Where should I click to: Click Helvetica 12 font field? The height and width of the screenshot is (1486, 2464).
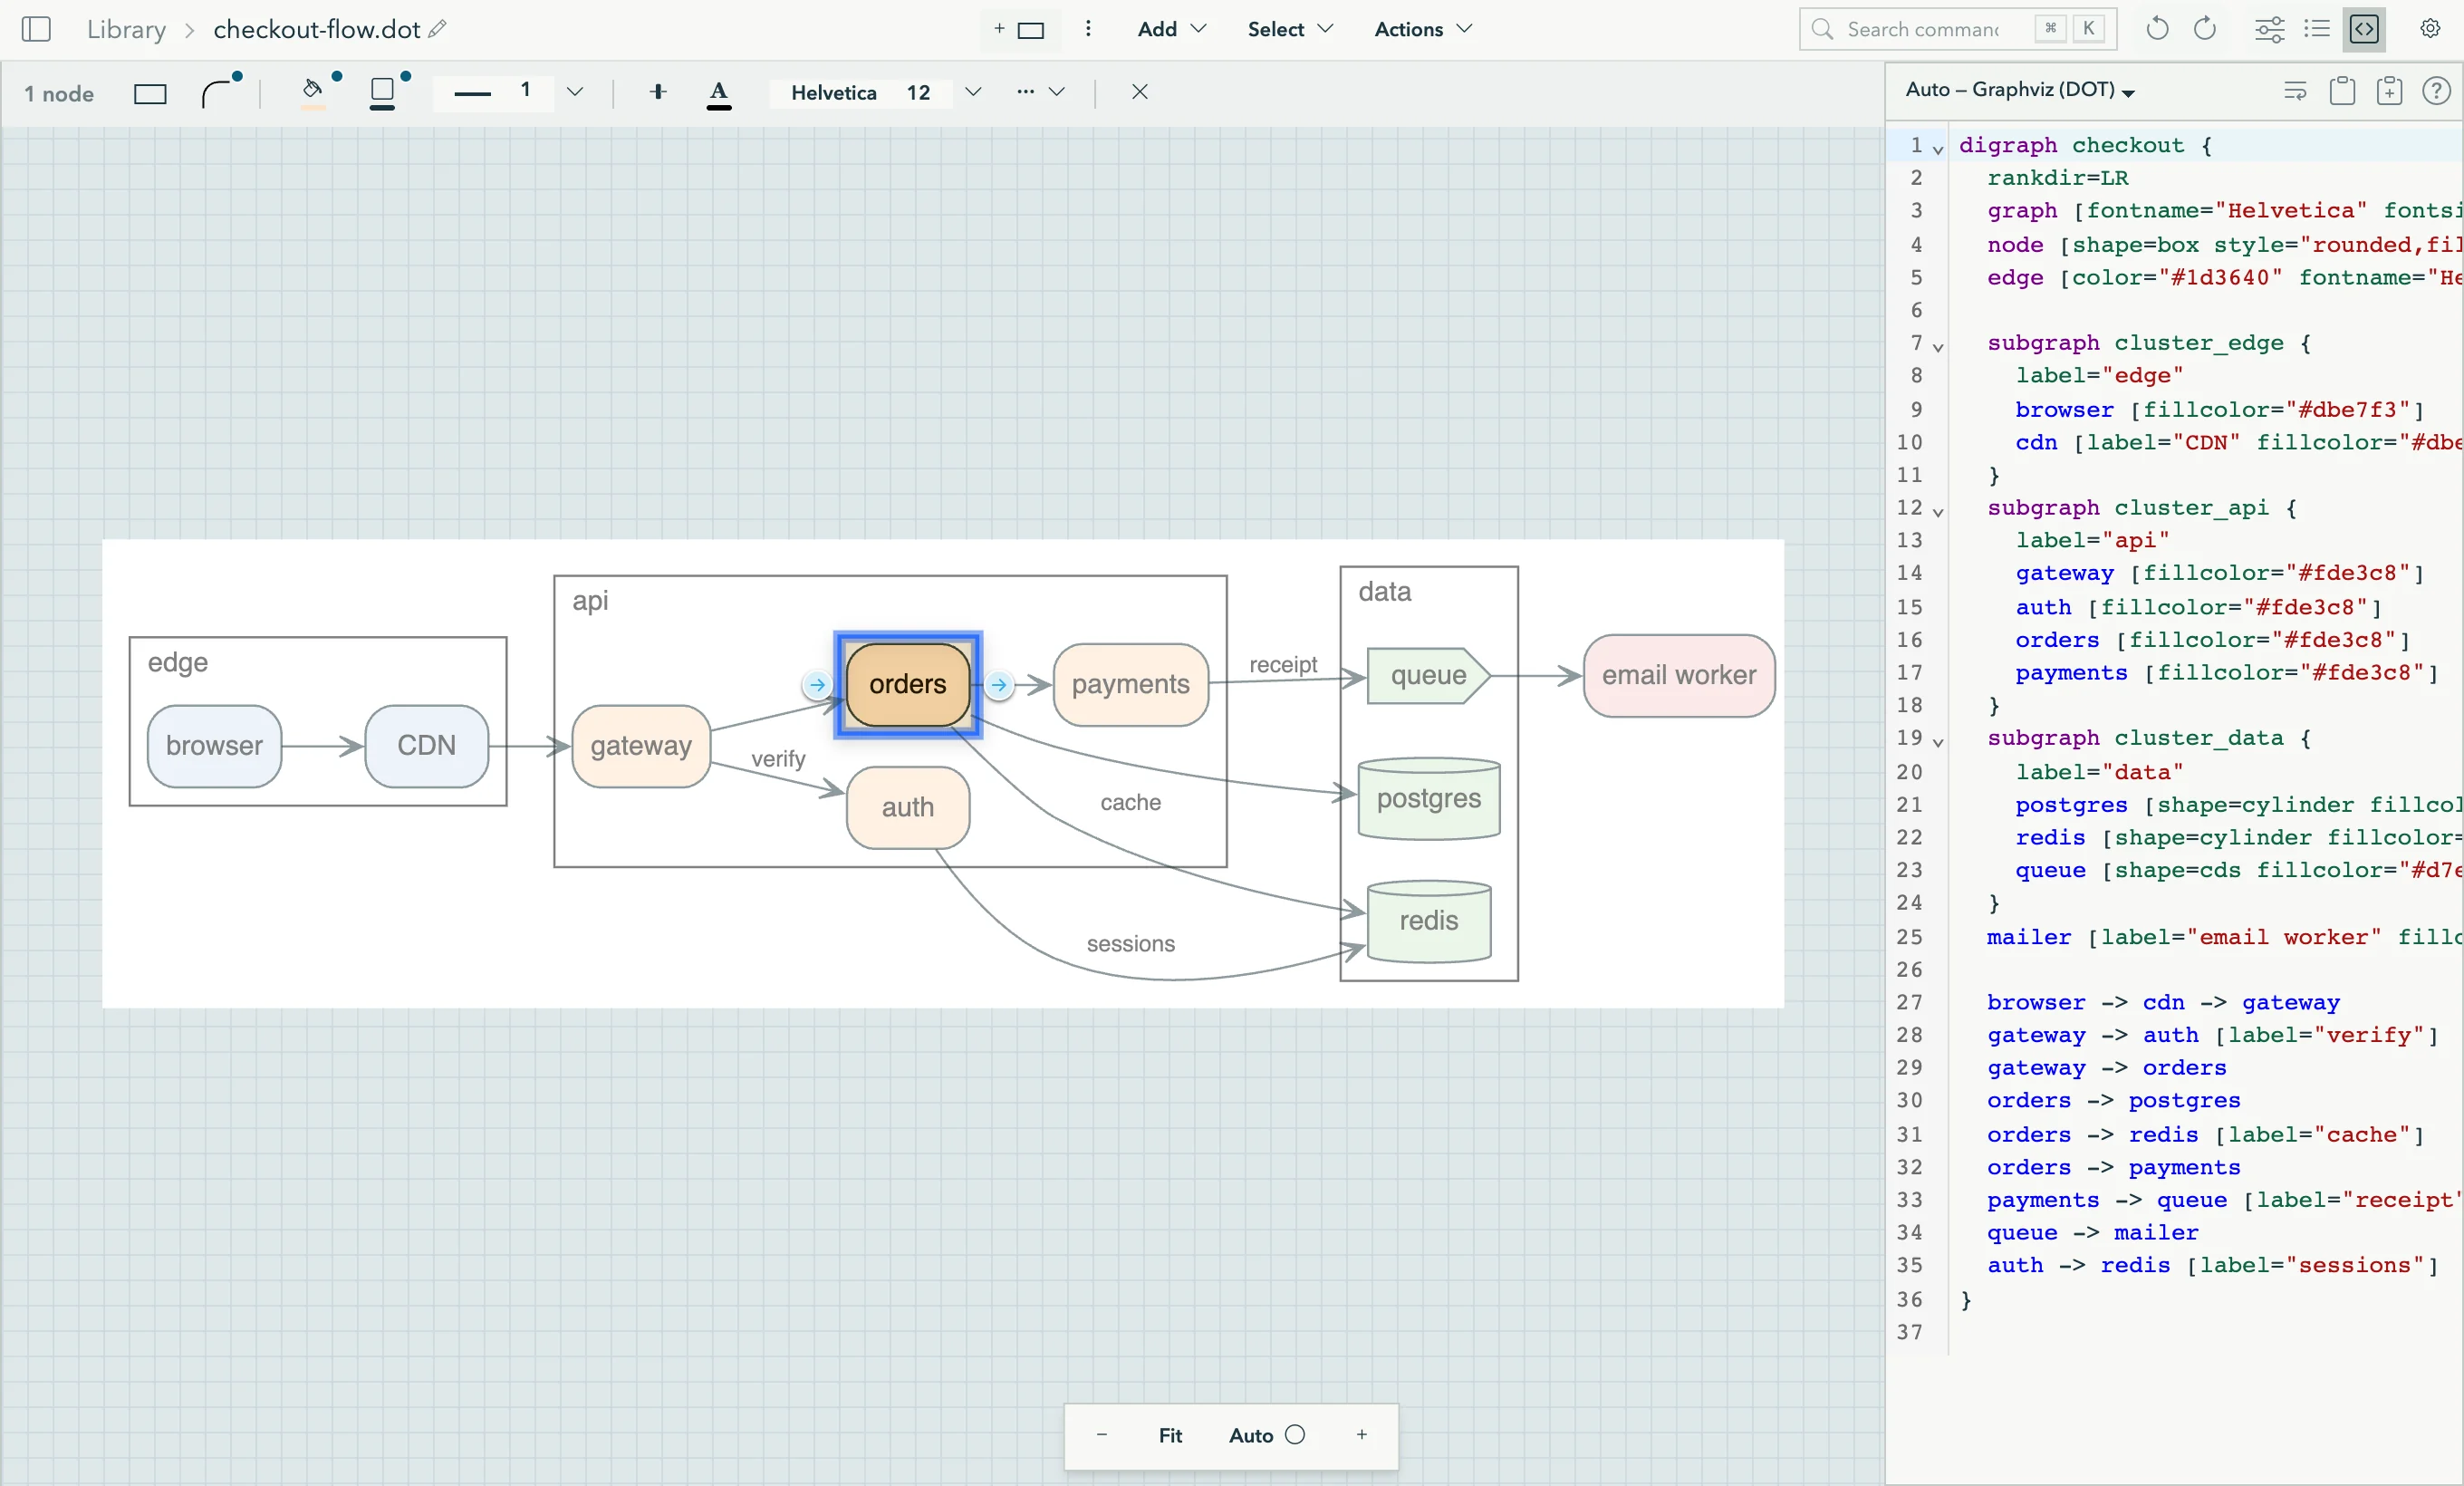click(860, 92)
